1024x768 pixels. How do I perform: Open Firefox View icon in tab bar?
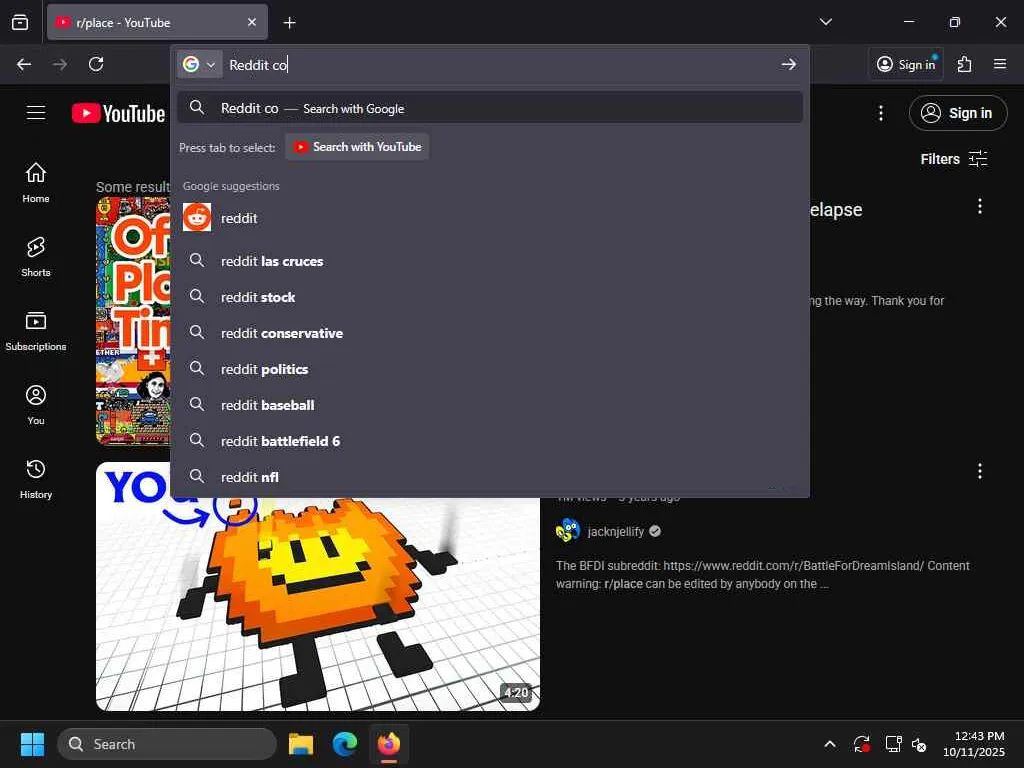coord(20,22)
